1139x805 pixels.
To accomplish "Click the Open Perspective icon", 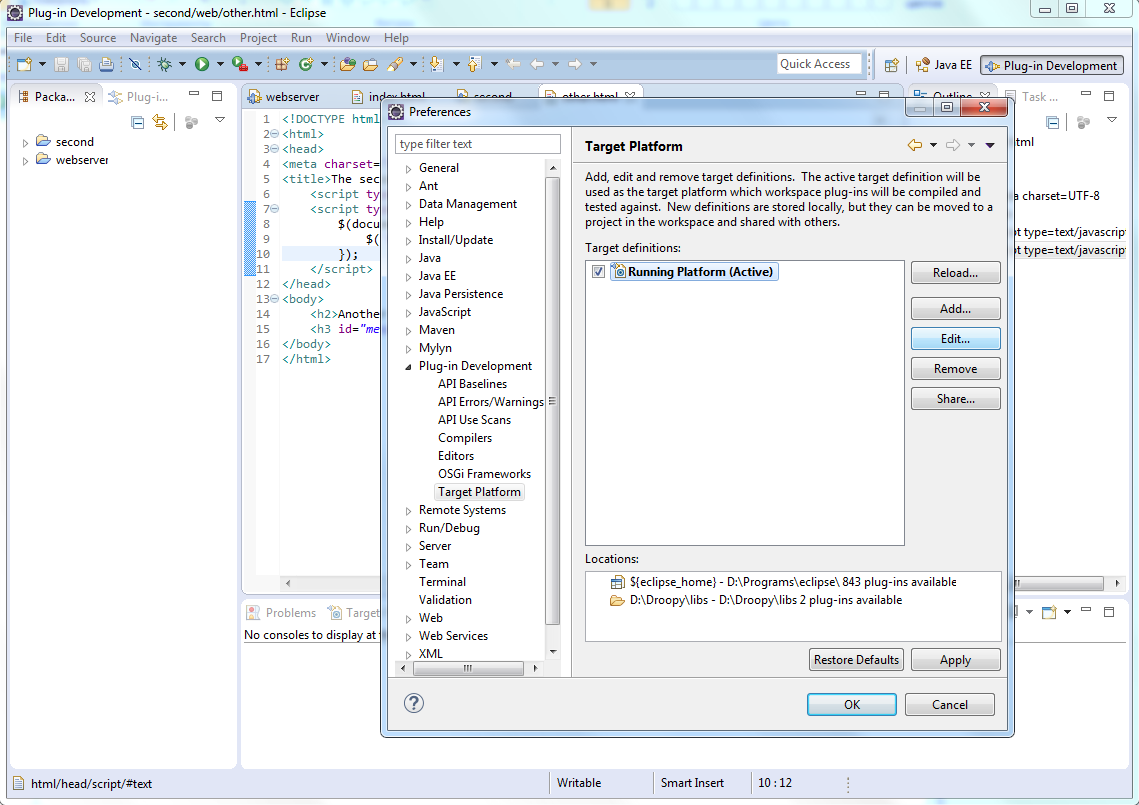I will coord(891,65).
